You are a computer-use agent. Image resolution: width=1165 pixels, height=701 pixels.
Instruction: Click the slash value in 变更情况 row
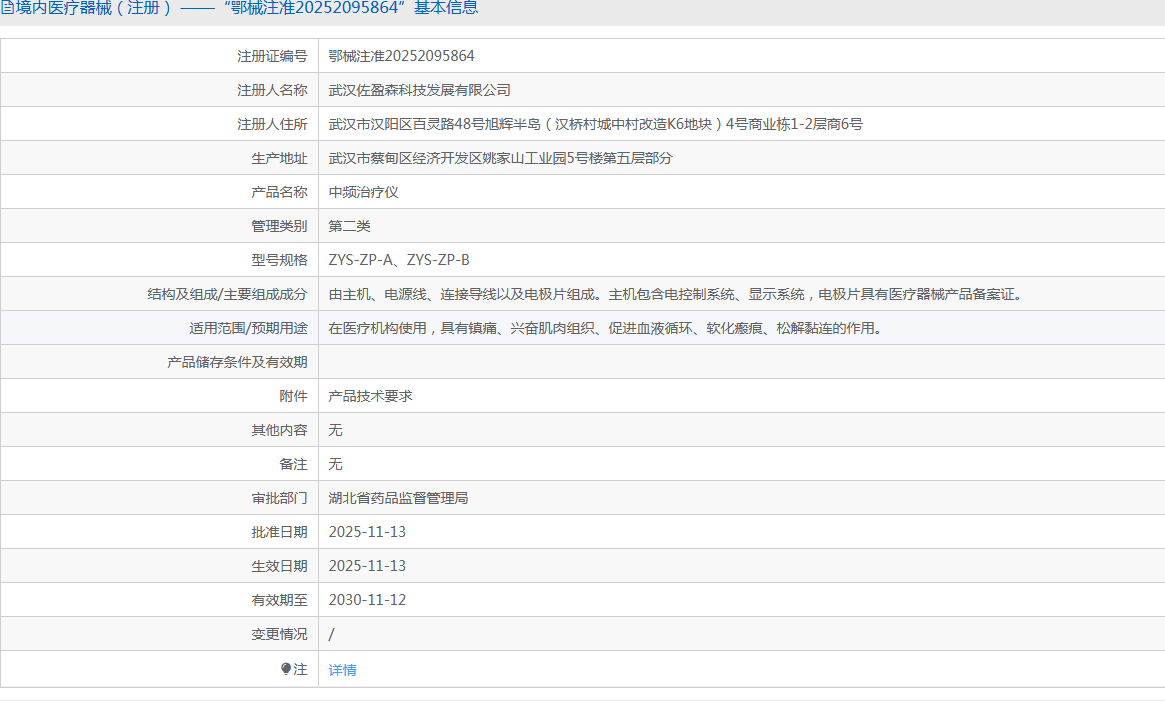point(331,634)
